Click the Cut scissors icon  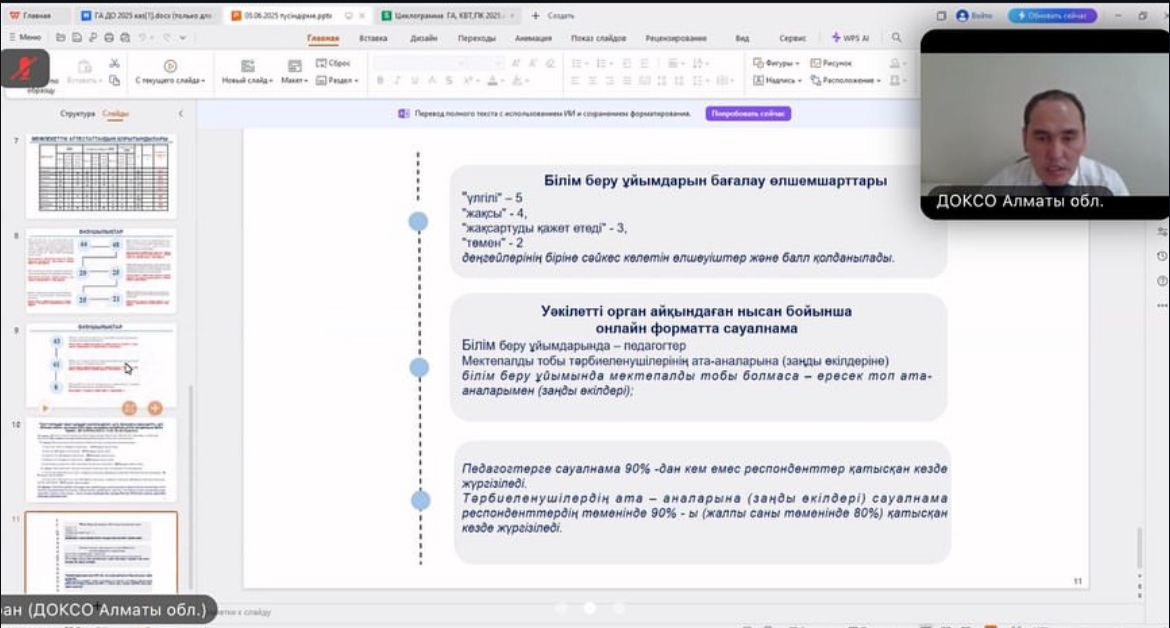coord(114,63)
